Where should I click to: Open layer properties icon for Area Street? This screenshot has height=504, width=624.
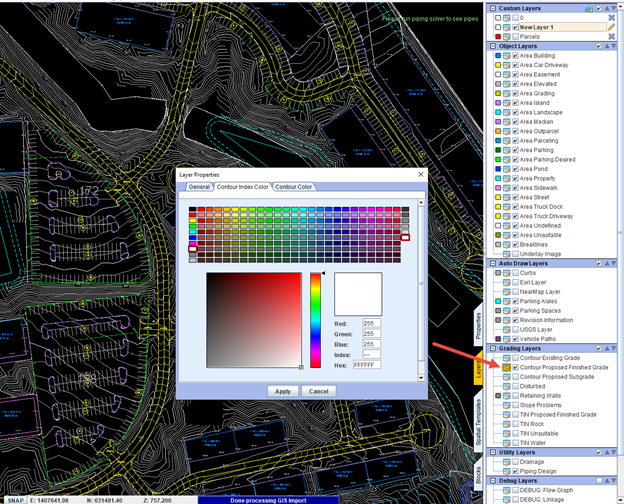[x=506, y=197]
